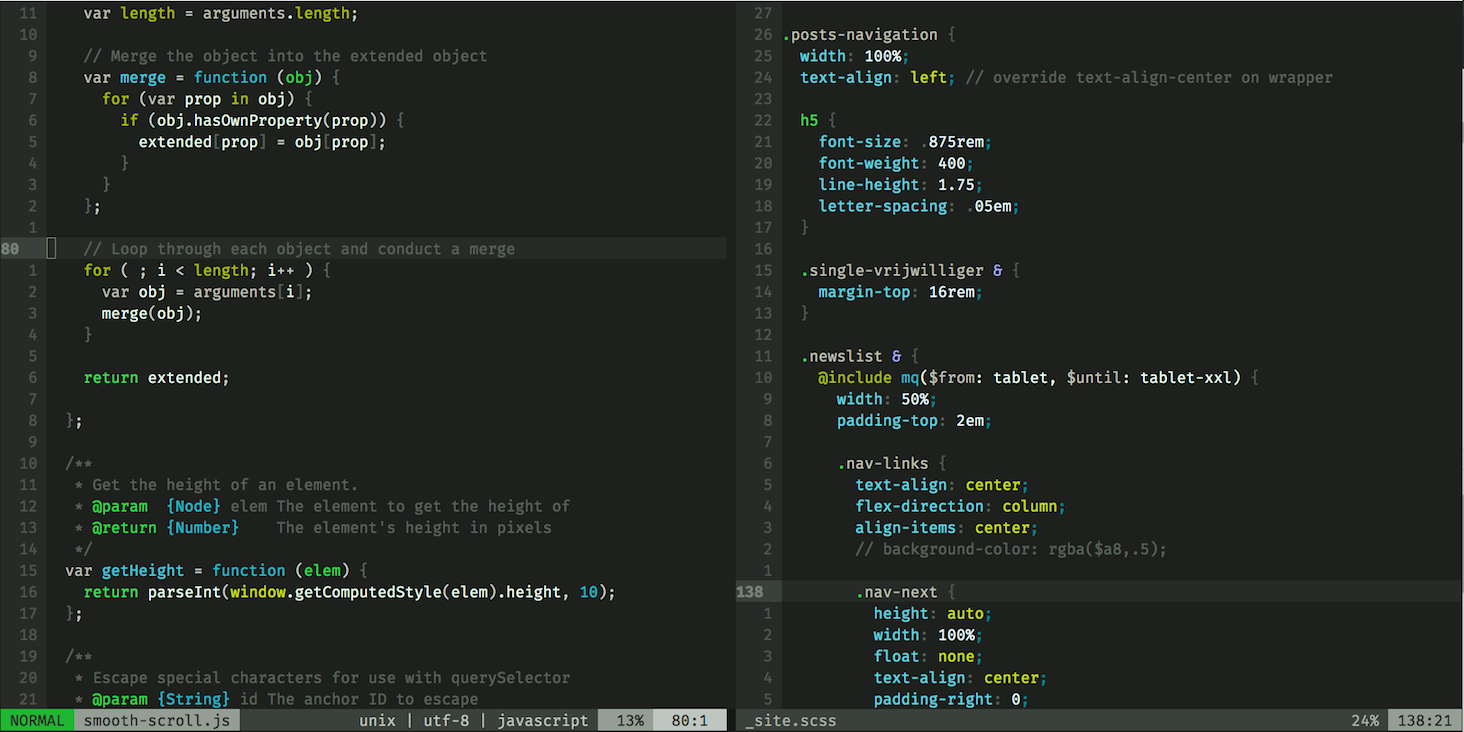Click the '@return {Number}' doc line
This screenshot has height=732, width=1464.
313,528
